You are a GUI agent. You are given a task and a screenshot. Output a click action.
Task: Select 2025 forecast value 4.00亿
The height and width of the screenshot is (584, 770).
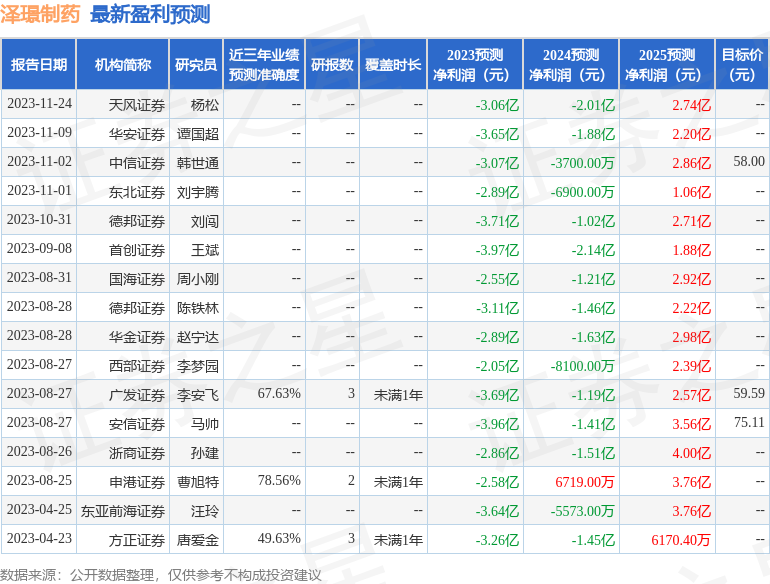click(691, 453)
